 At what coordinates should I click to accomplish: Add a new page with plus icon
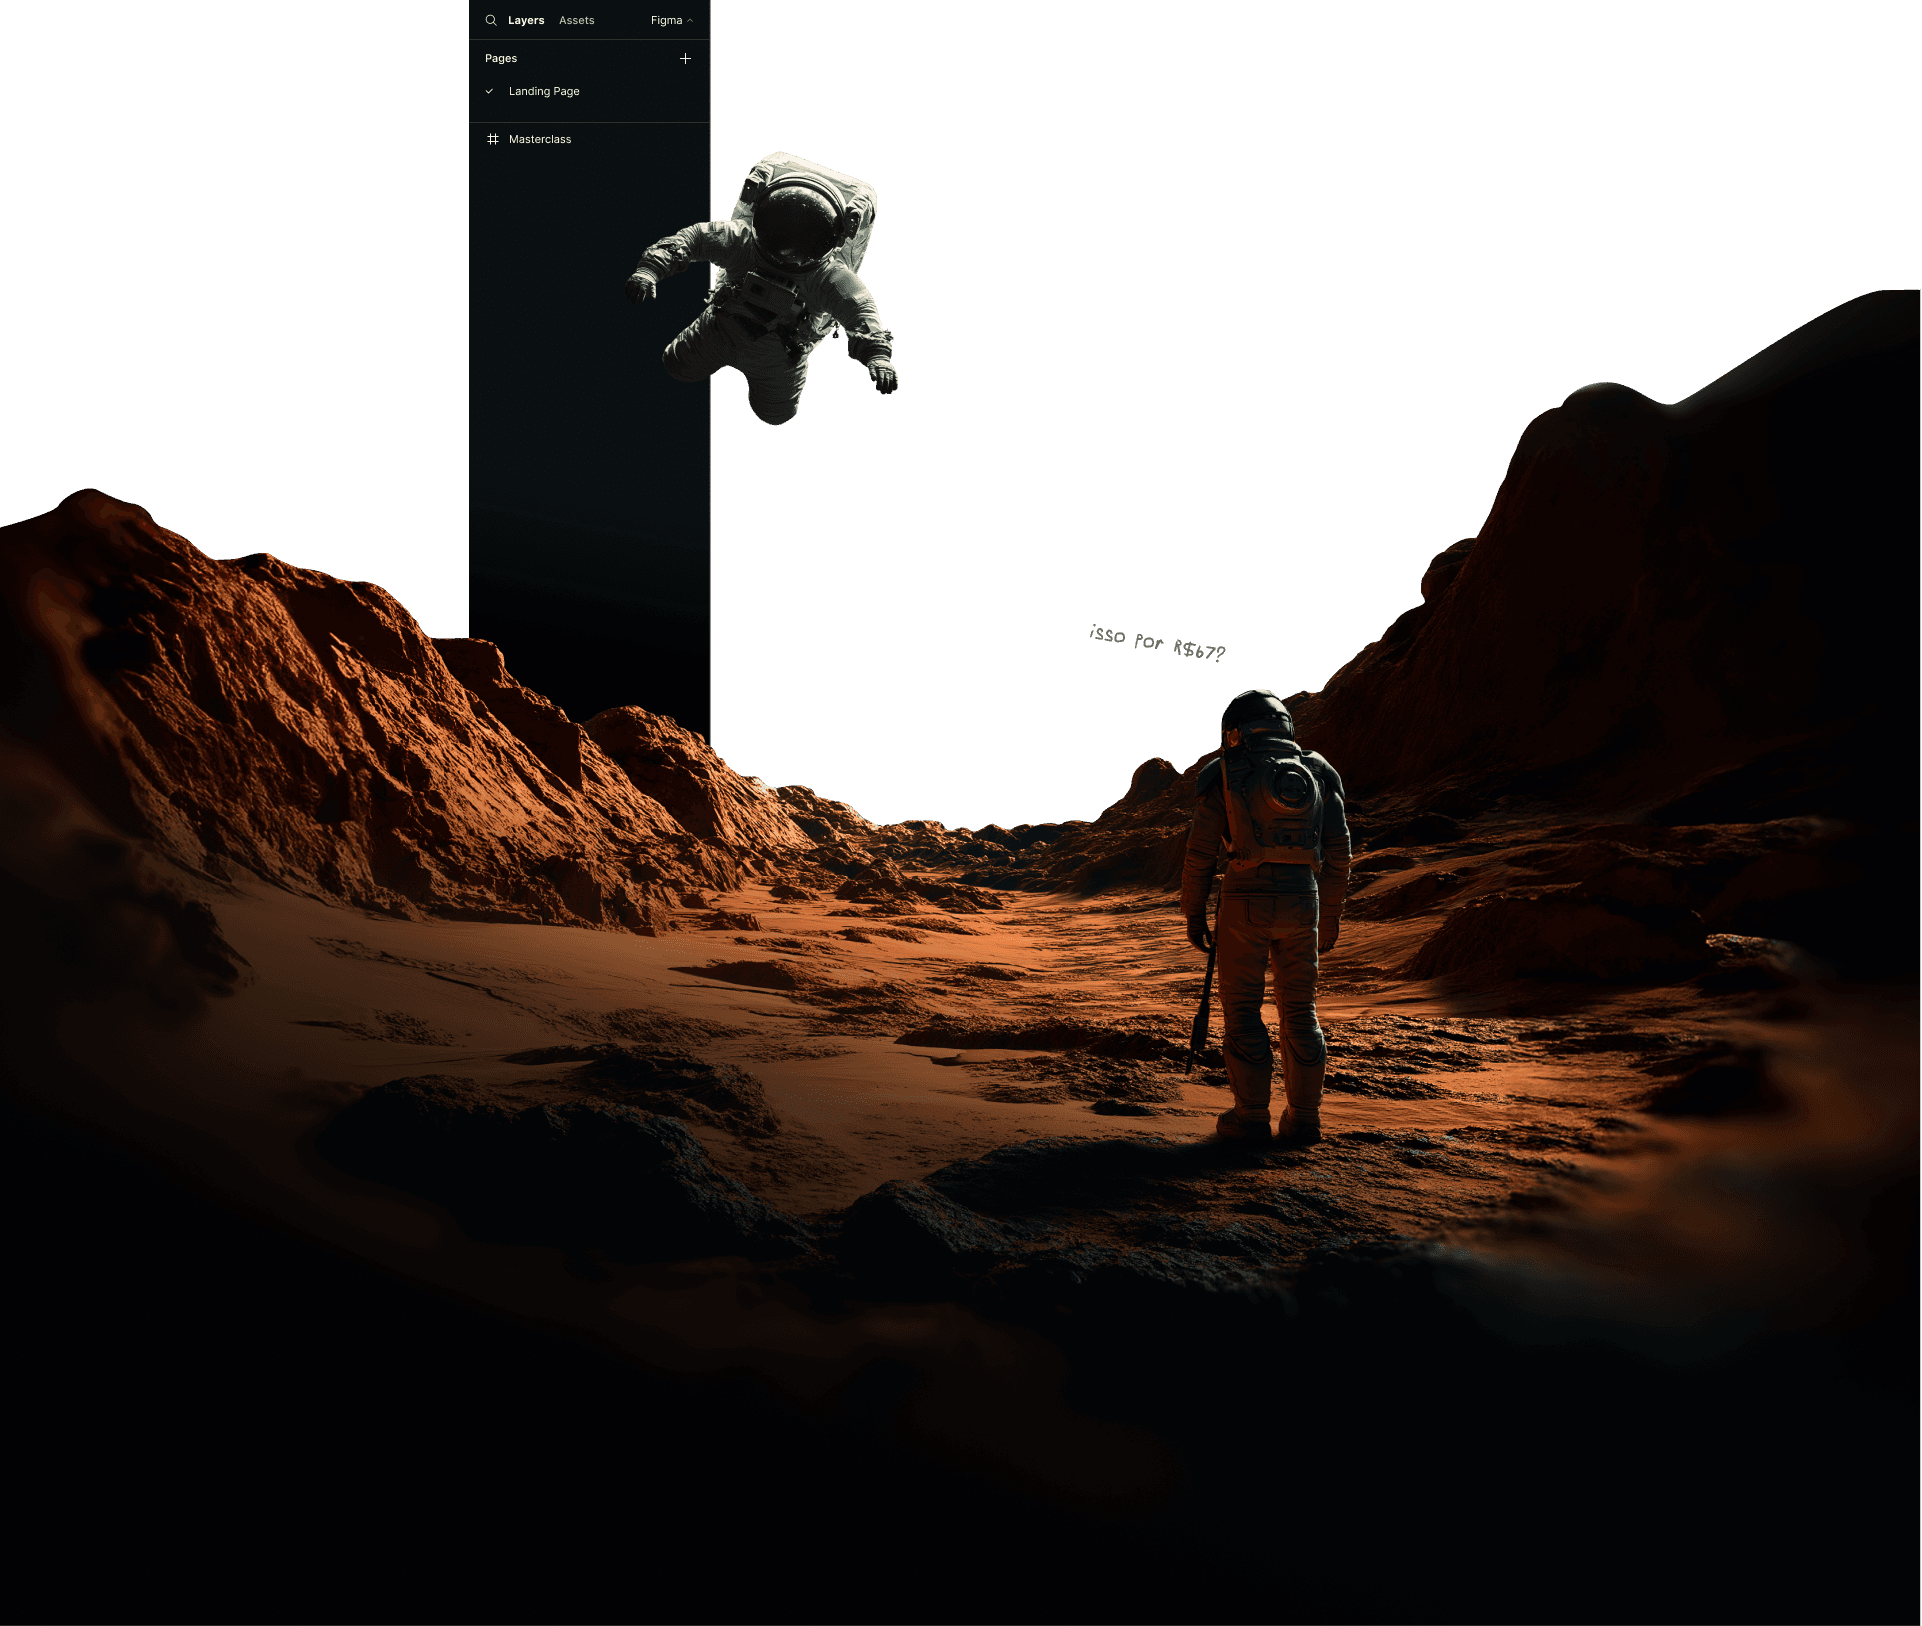tap(685, 59)
